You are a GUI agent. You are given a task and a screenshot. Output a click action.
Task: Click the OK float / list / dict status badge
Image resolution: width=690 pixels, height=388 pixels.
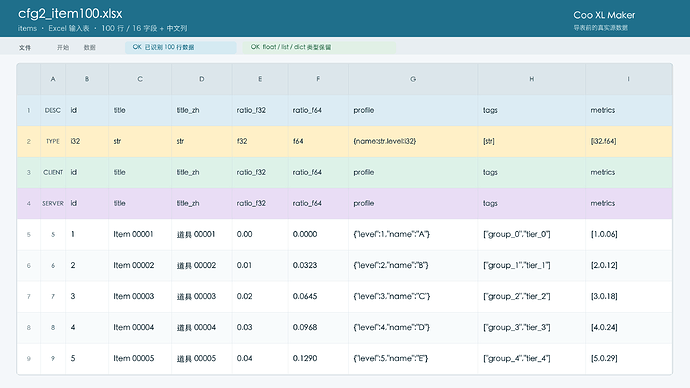coord(319,48)
